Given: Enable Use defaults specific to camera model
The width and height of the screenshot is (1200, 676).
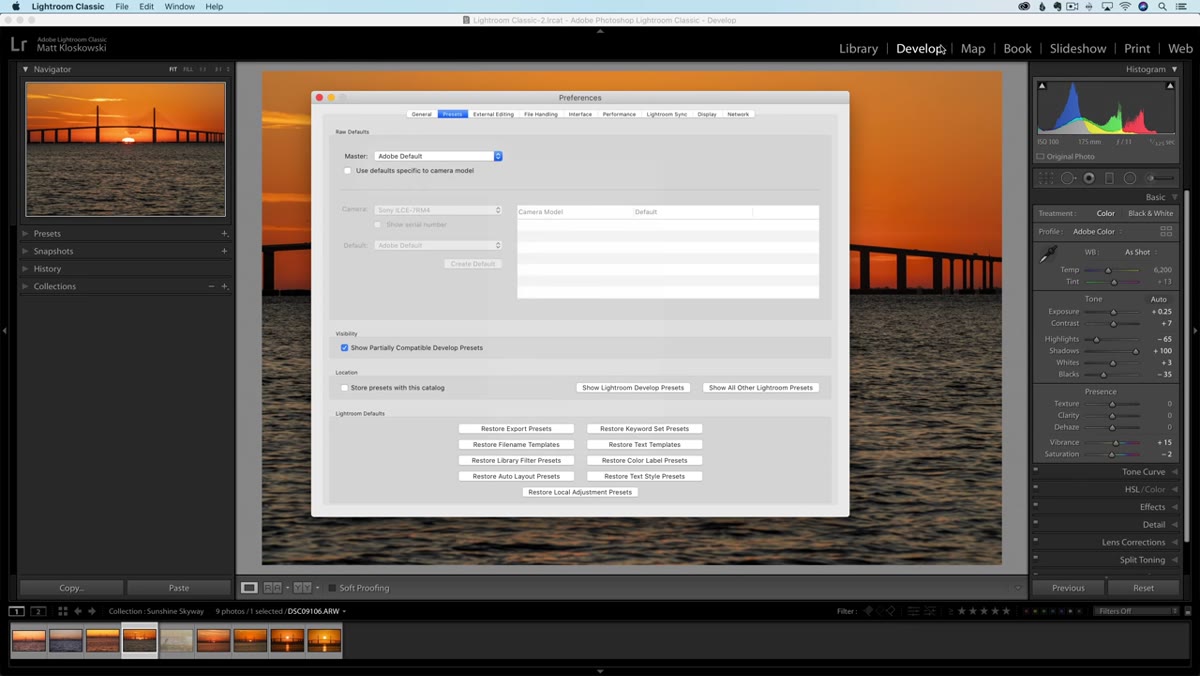Looking at the screenshot, I should point(348,171).
